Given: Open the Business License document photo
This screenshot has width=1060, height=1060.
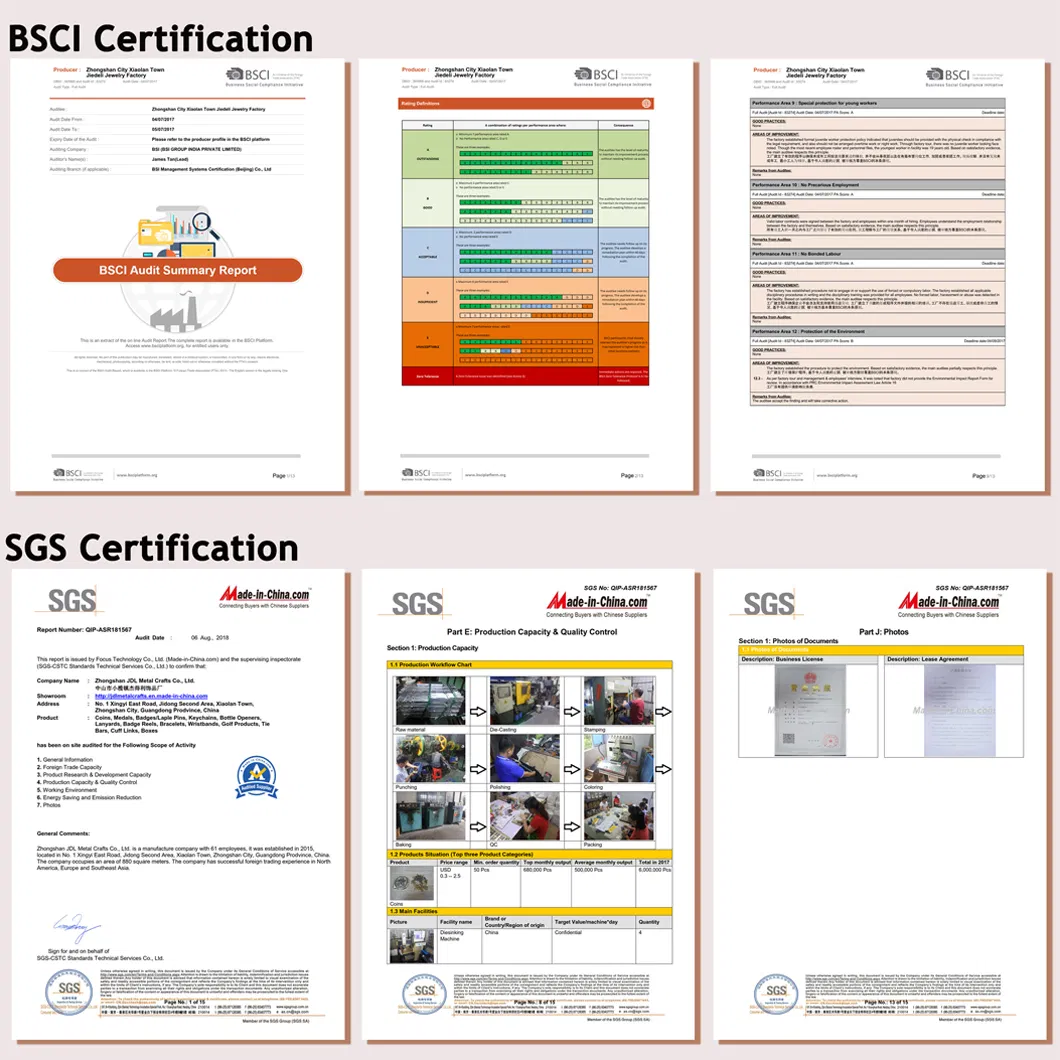Looking at the screenshot, I should (x=809, y=709).
